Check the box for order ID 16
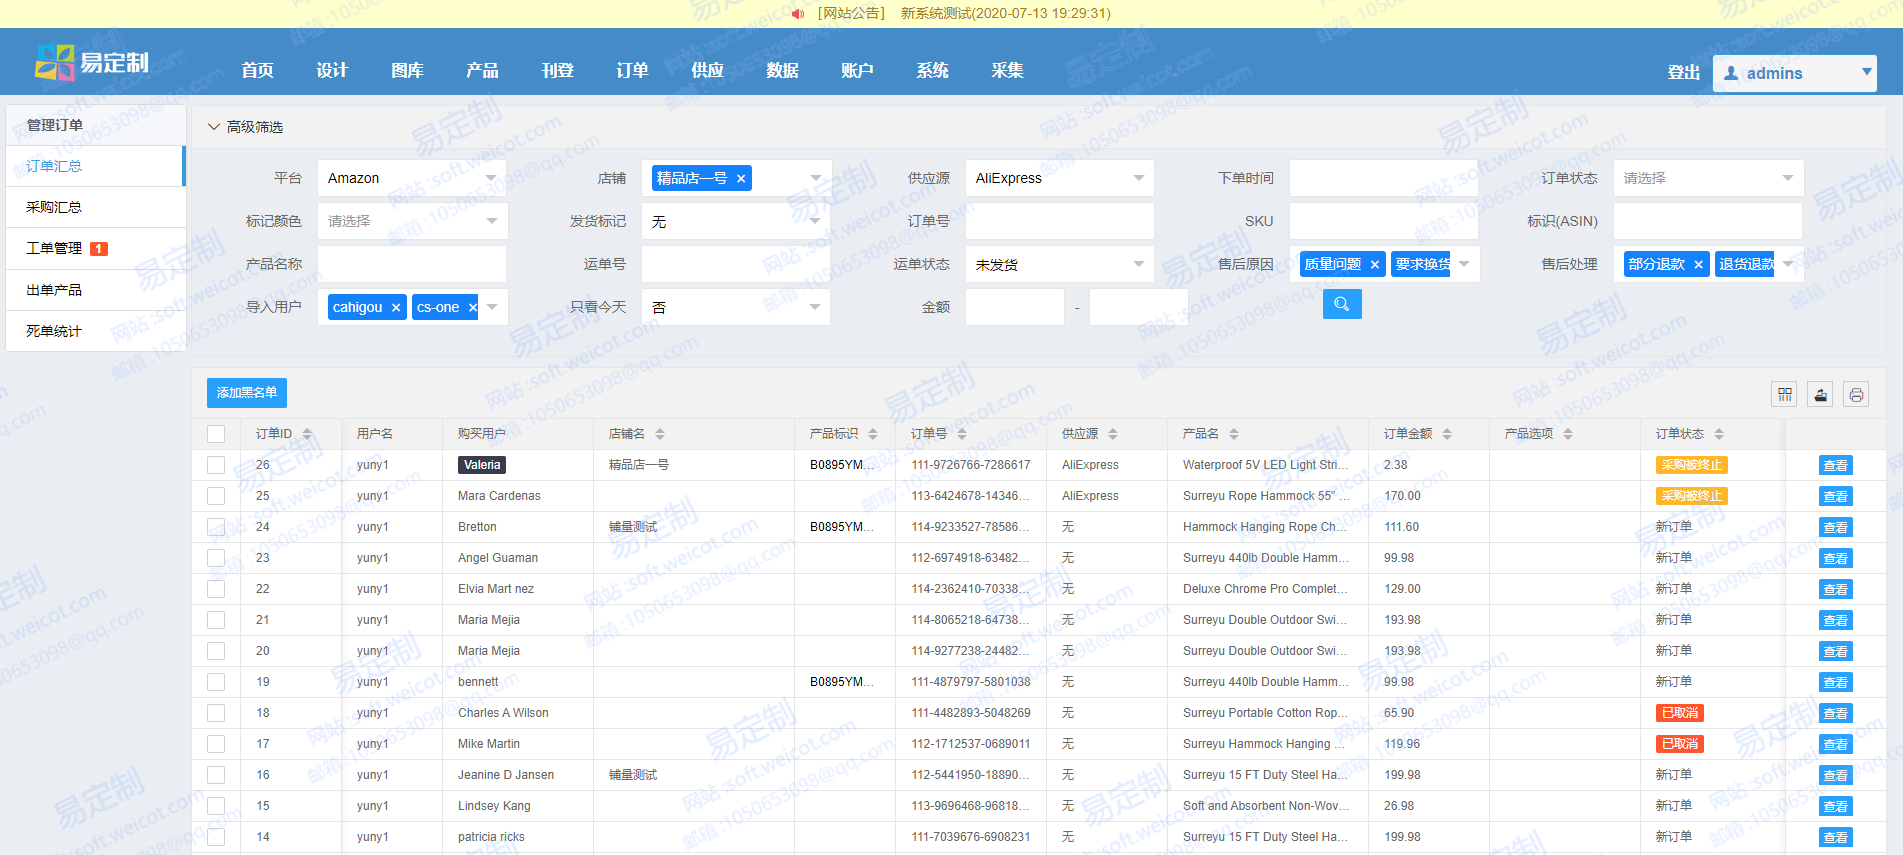 point(216,775)
